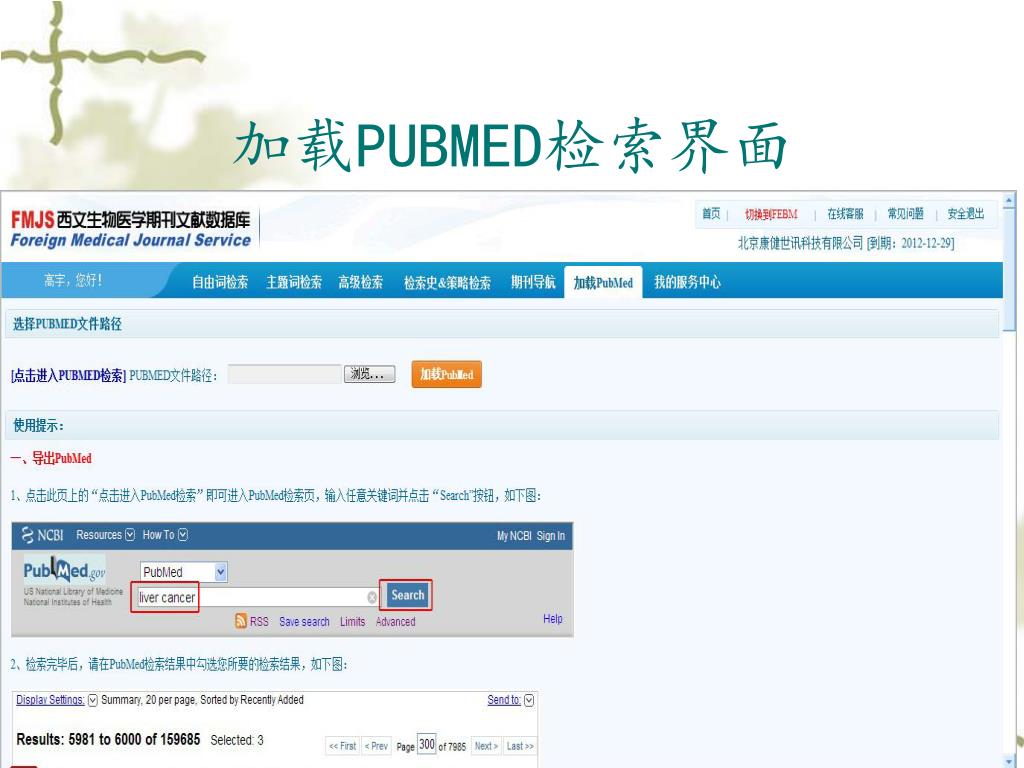The width and height of the screenshot is (1024, 768).
Task: Click the My NCBI link
Action: (x=514, y=536)
